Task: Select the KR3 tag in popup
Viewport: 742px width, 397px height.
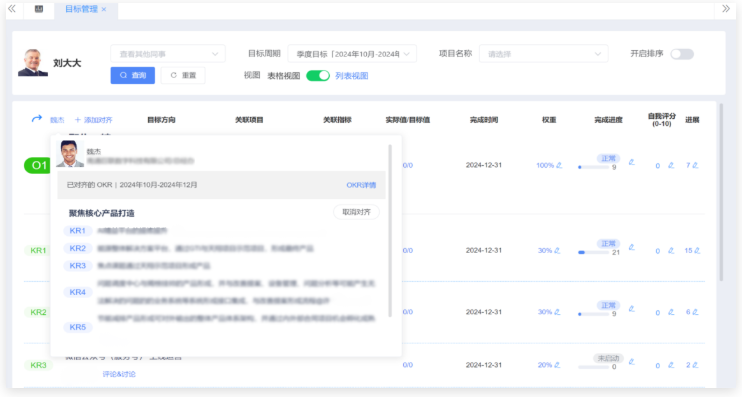Action: click(x=77, y=266)
